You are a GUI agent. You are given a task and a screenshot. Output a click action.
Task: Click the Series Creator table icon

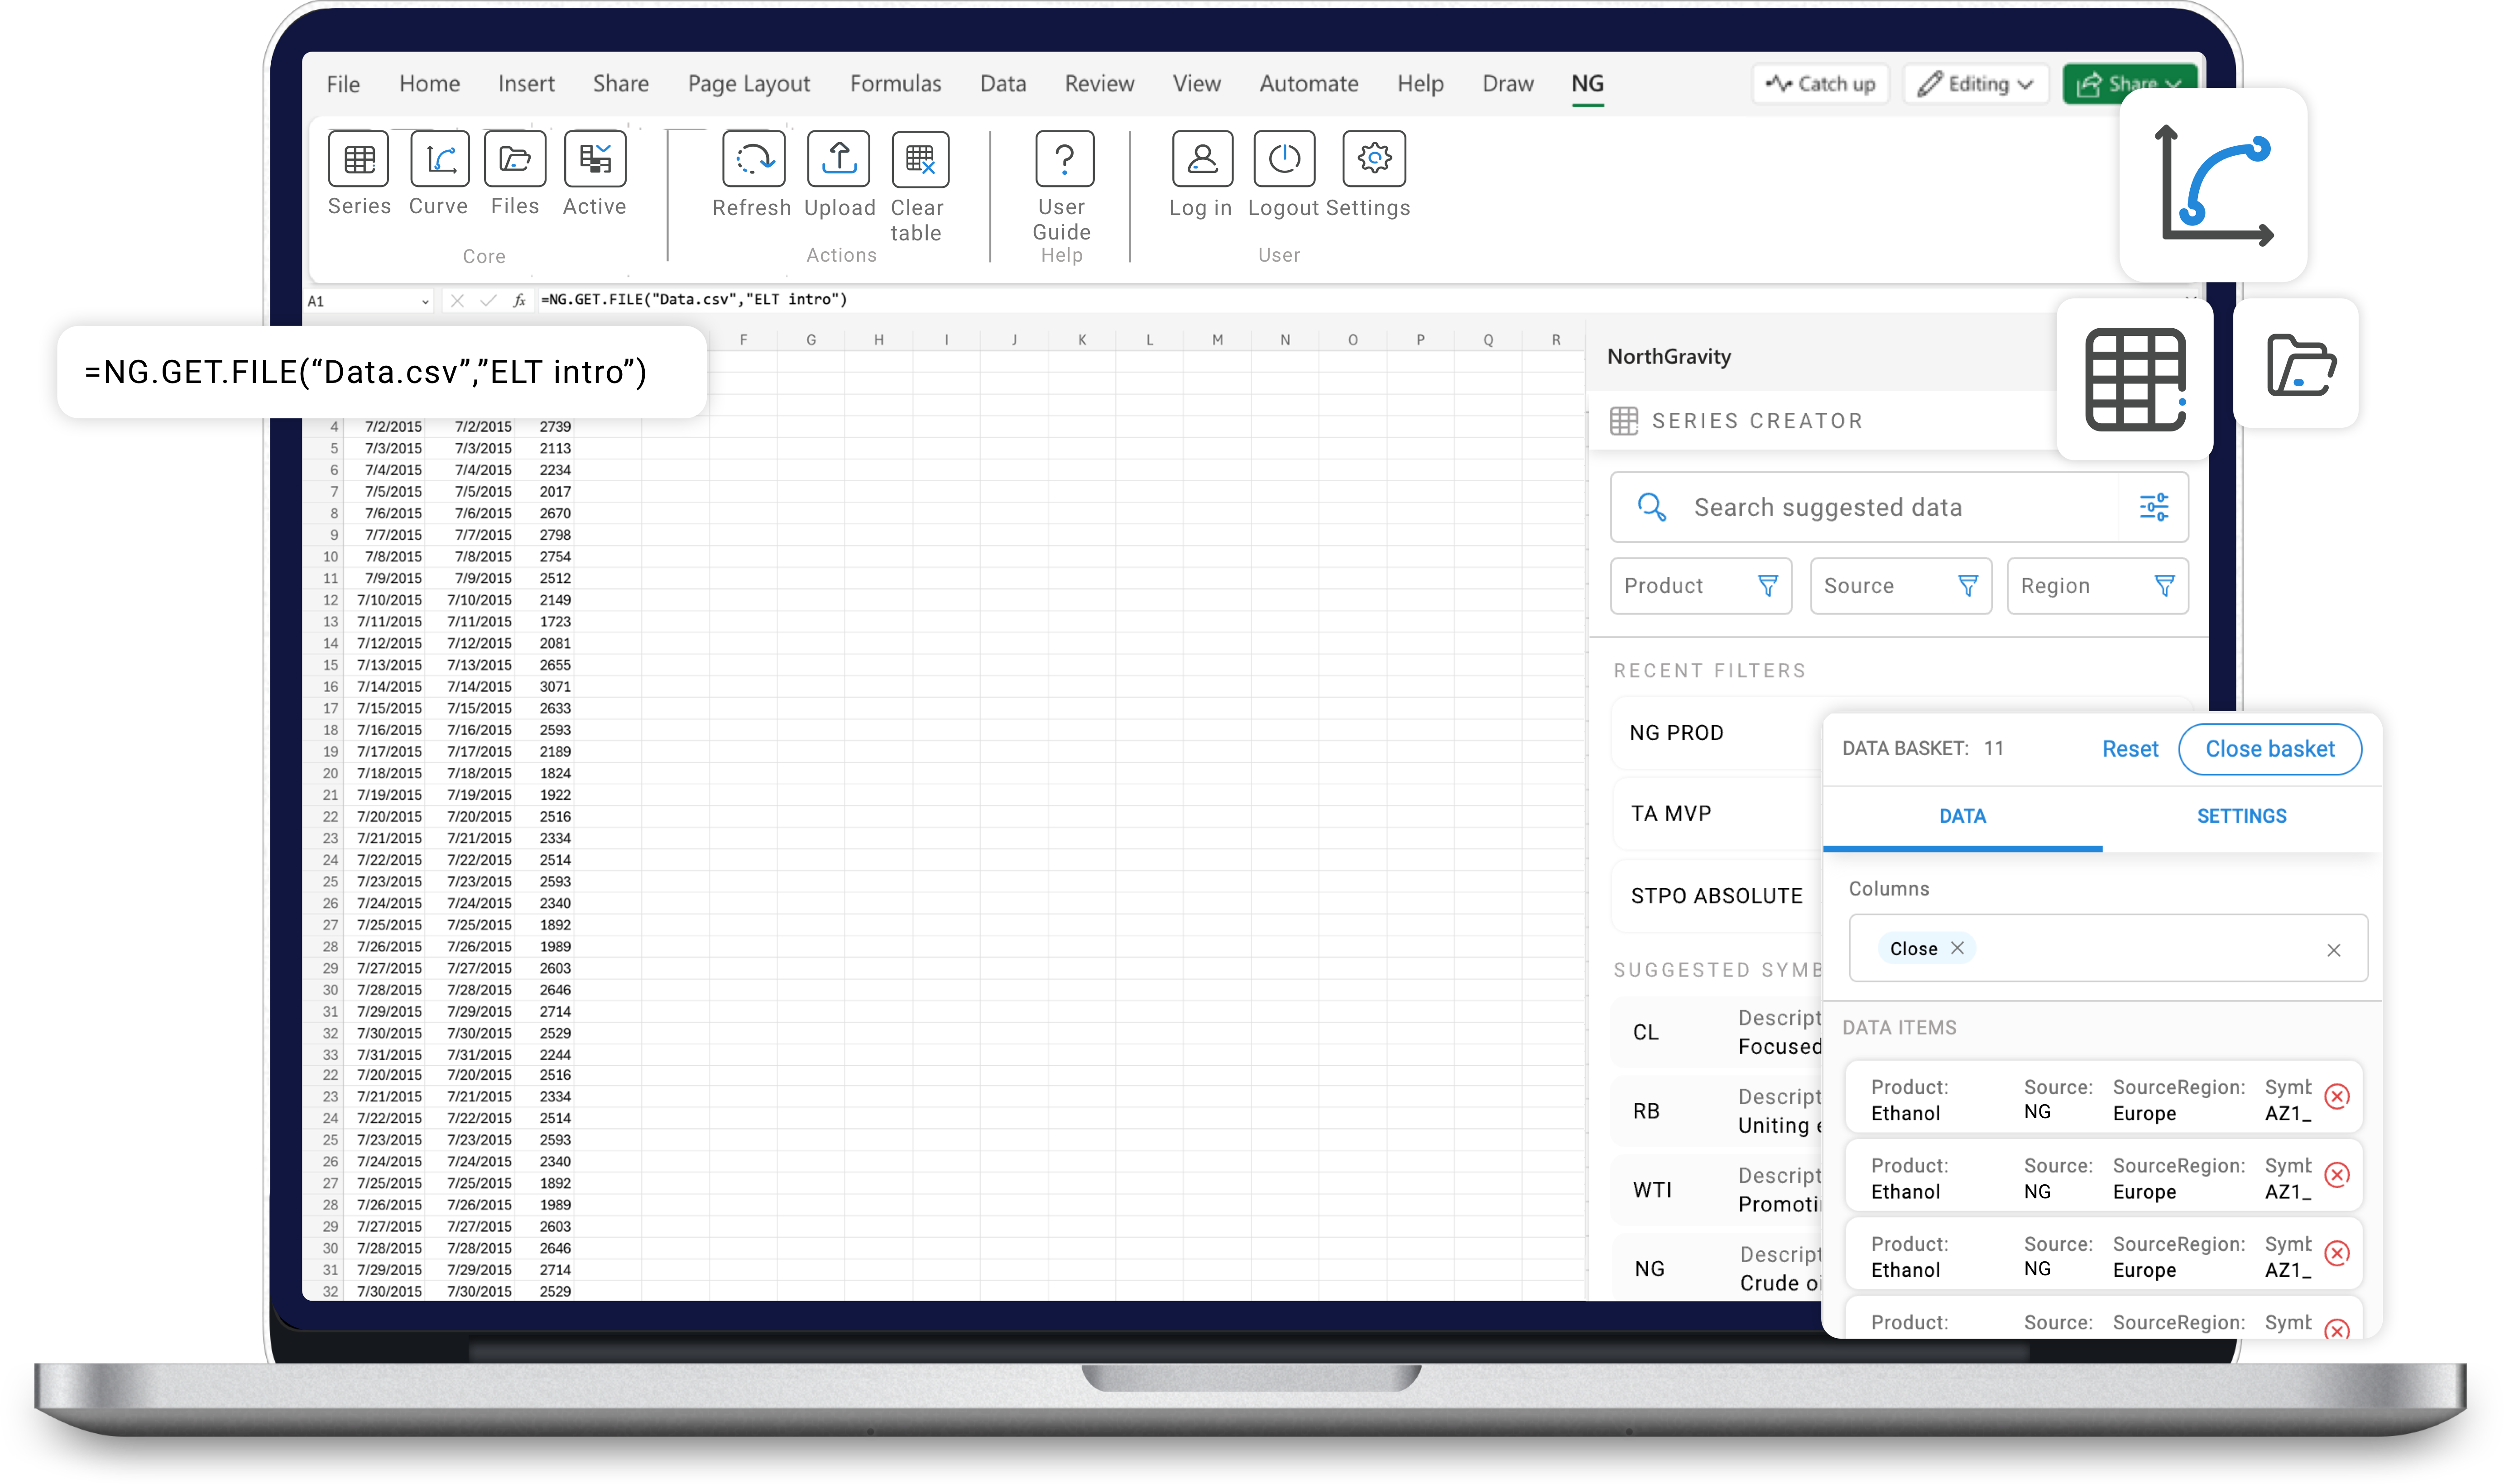[1624, 421]
